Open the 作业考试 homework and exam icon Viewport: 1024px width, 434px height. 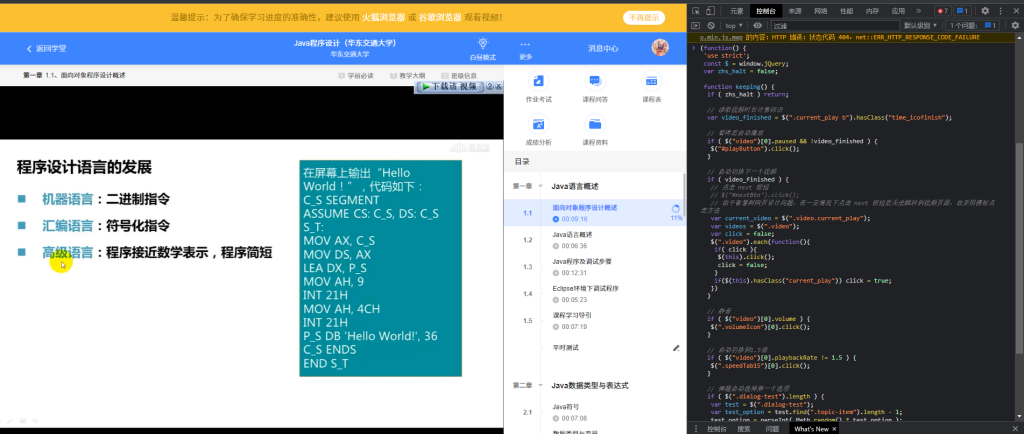click(539, 81)
